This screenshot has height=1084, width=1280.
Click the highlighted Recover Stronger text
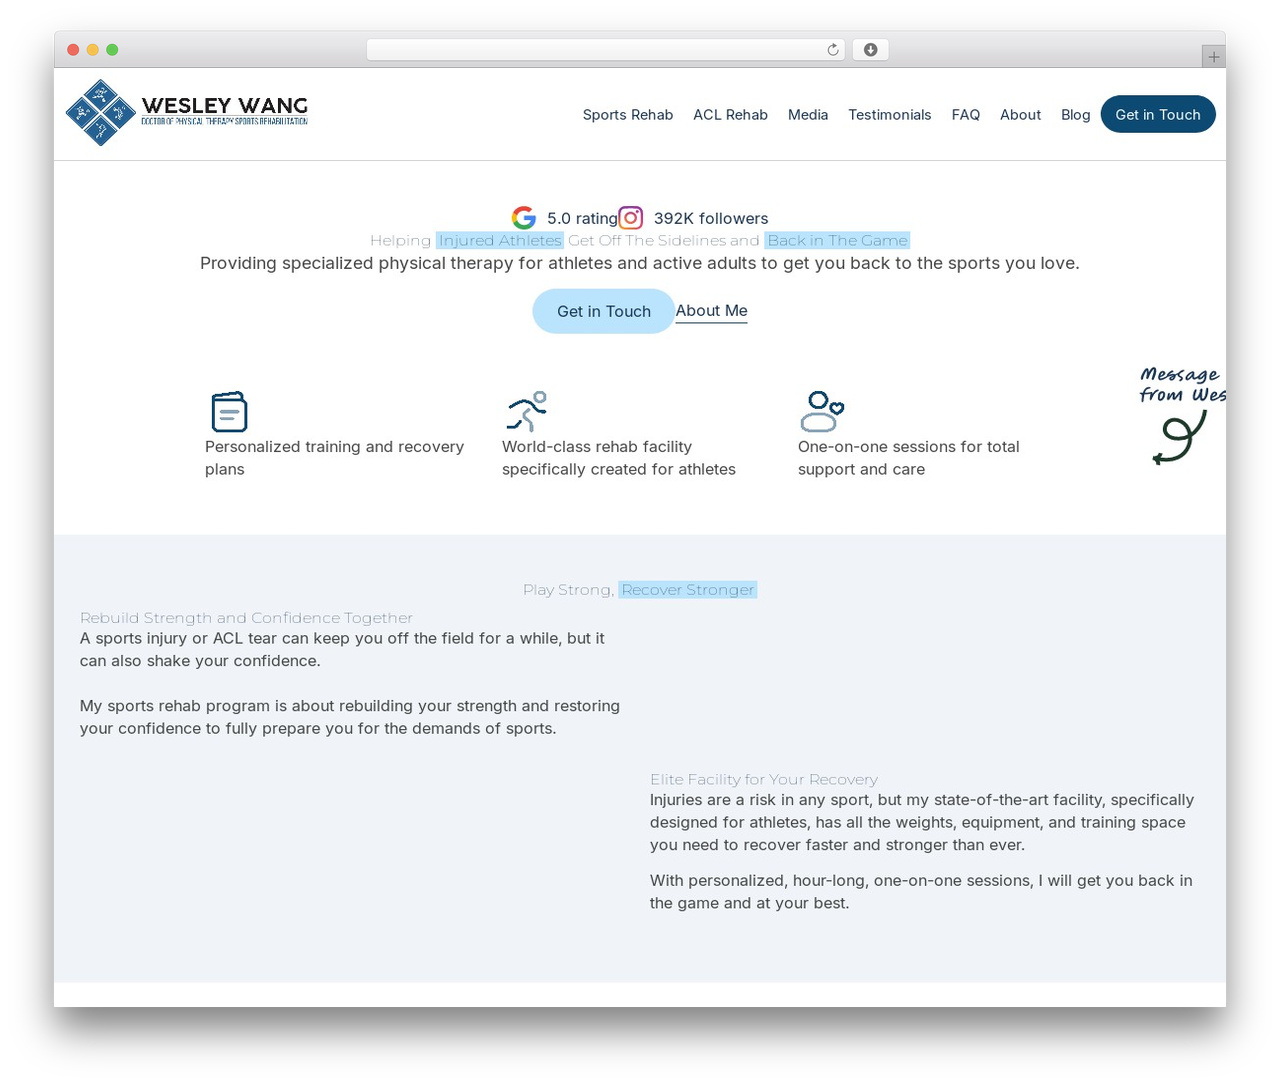tap(688, 590)
